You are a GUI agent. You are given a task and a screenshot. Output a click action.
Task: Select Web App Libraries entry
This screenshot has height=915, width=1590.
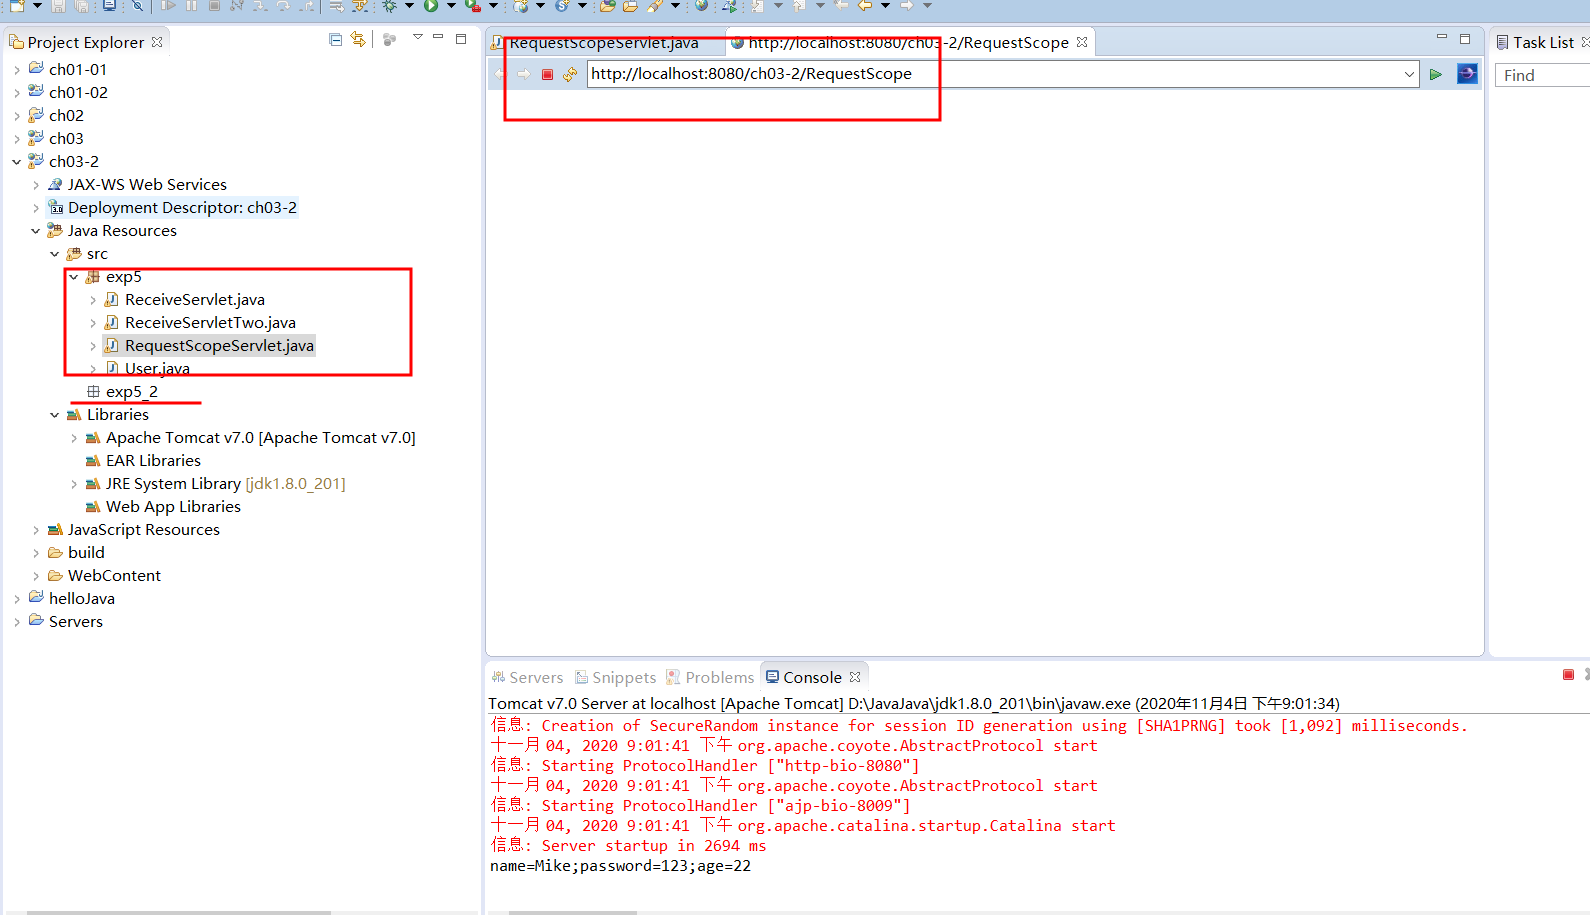[173, 506]
